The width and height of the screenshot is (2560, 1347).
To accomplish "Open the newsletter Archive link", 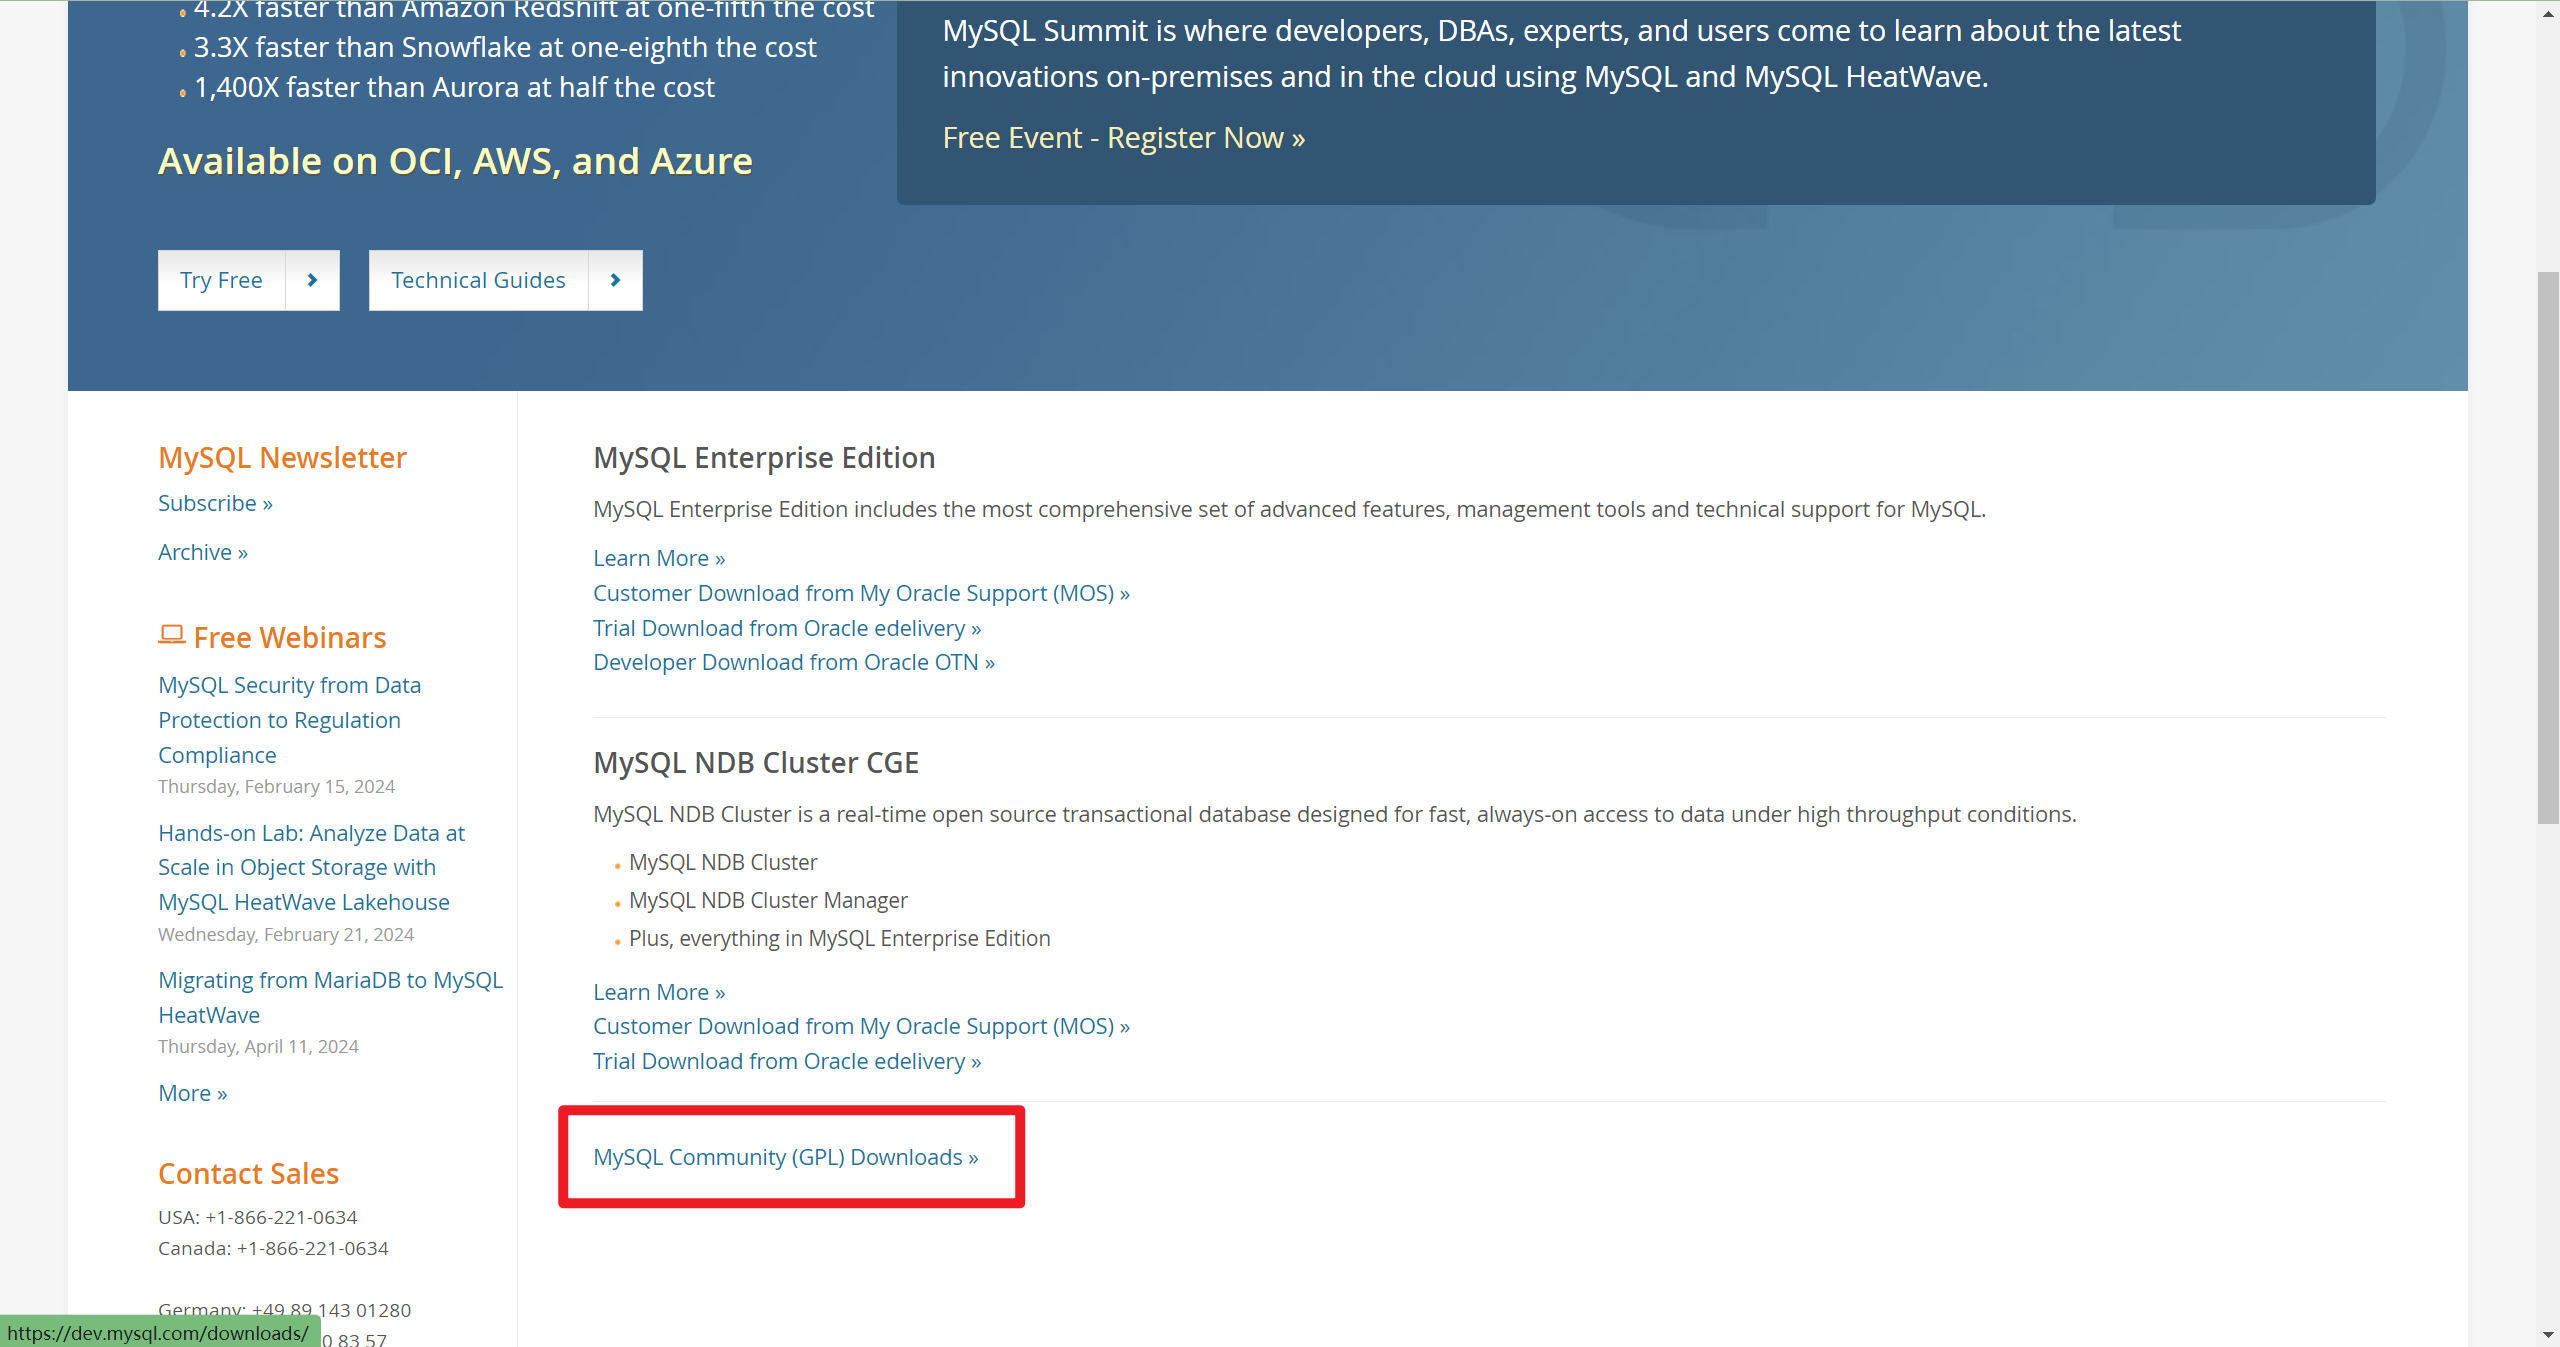I will coord(202,552).
